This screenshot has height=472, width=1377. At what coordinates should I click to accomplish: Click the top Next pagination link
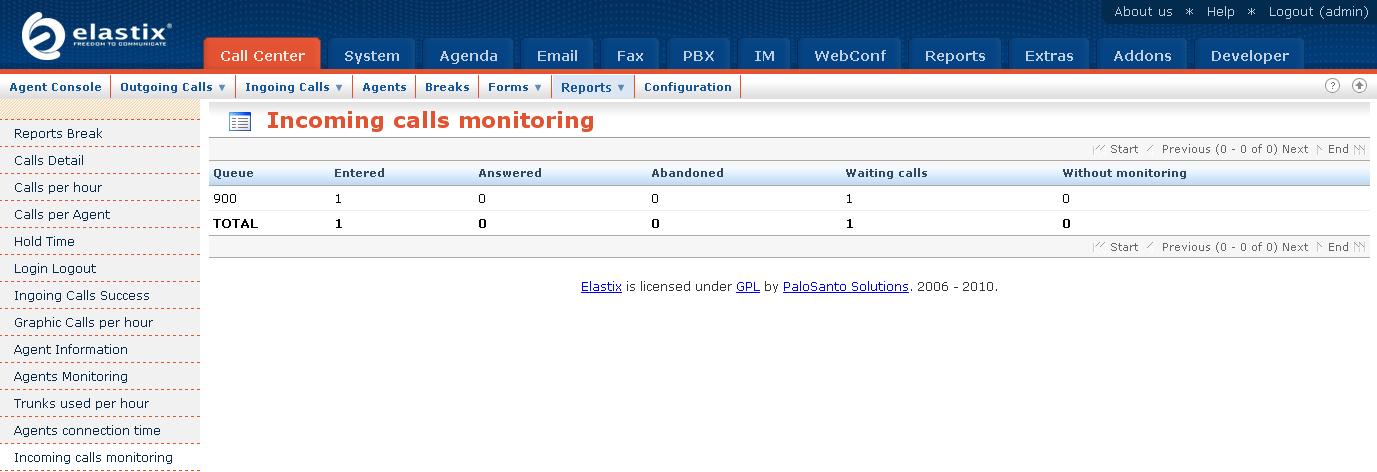(1295, 149)
